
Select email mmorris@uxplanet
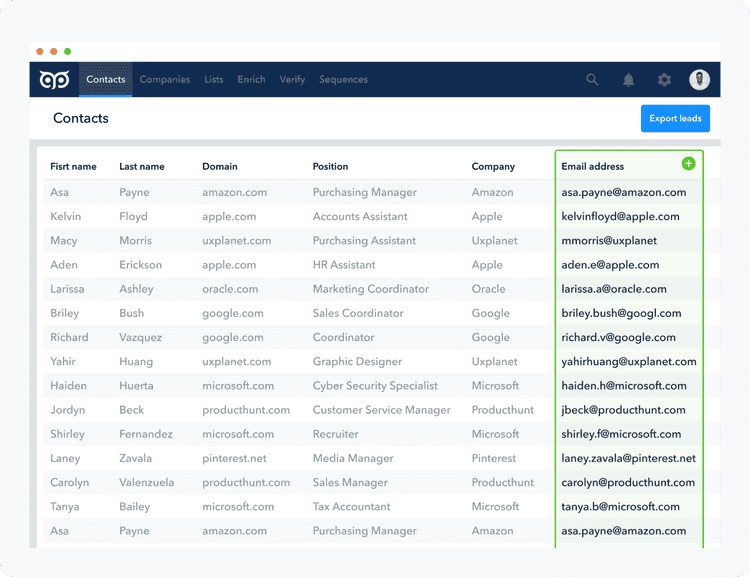point(609,241)
